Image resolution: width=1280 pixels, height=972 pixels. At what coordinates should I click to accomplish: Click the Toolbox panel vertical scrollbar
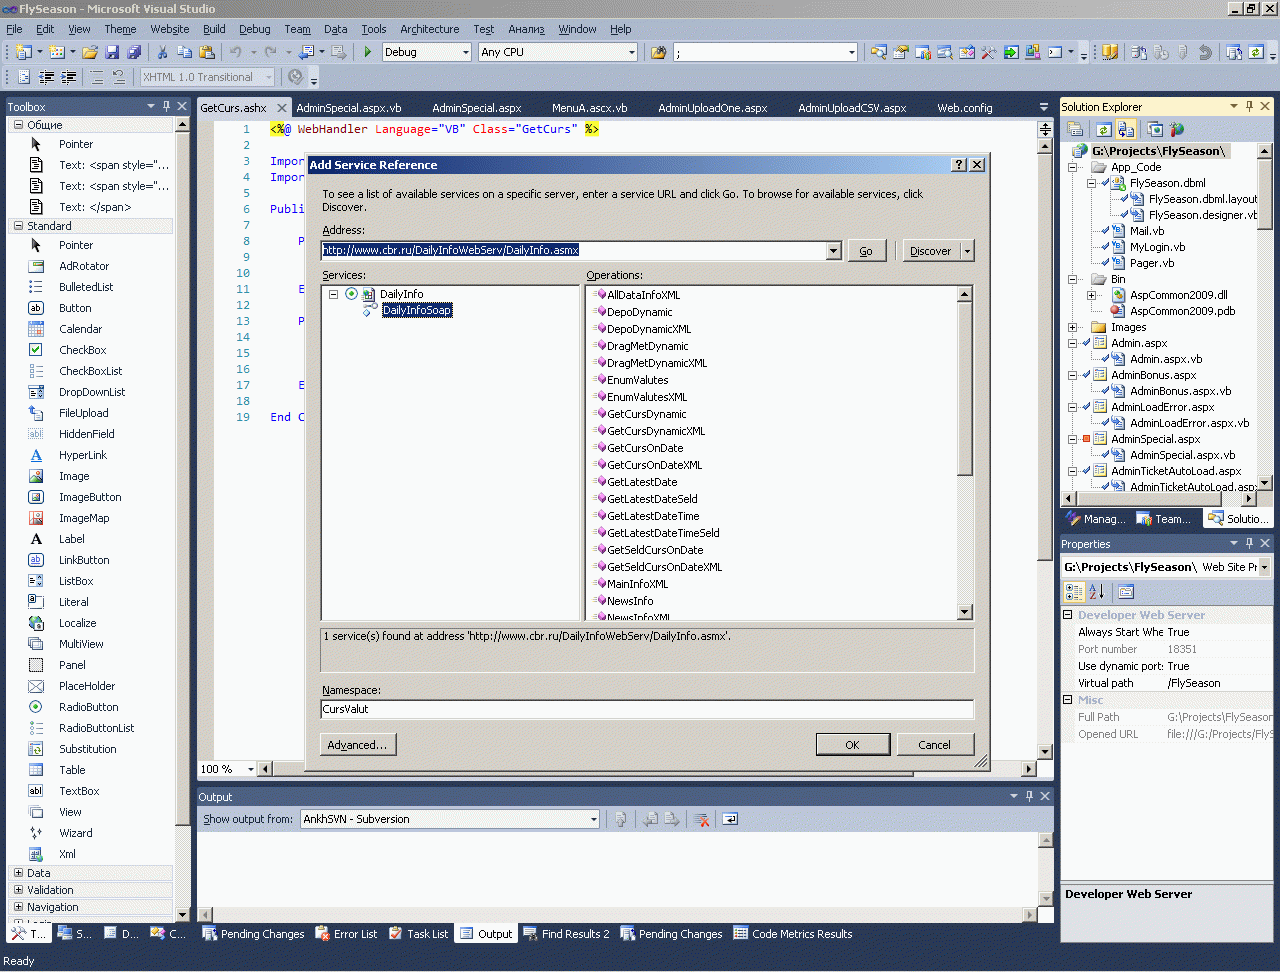coord(182,519)
